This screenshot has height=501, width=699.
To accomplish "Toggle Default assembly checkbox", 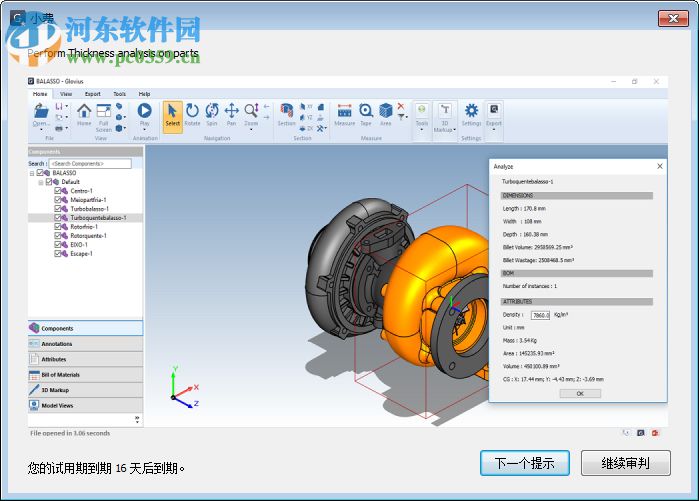I will click(49, 181).
